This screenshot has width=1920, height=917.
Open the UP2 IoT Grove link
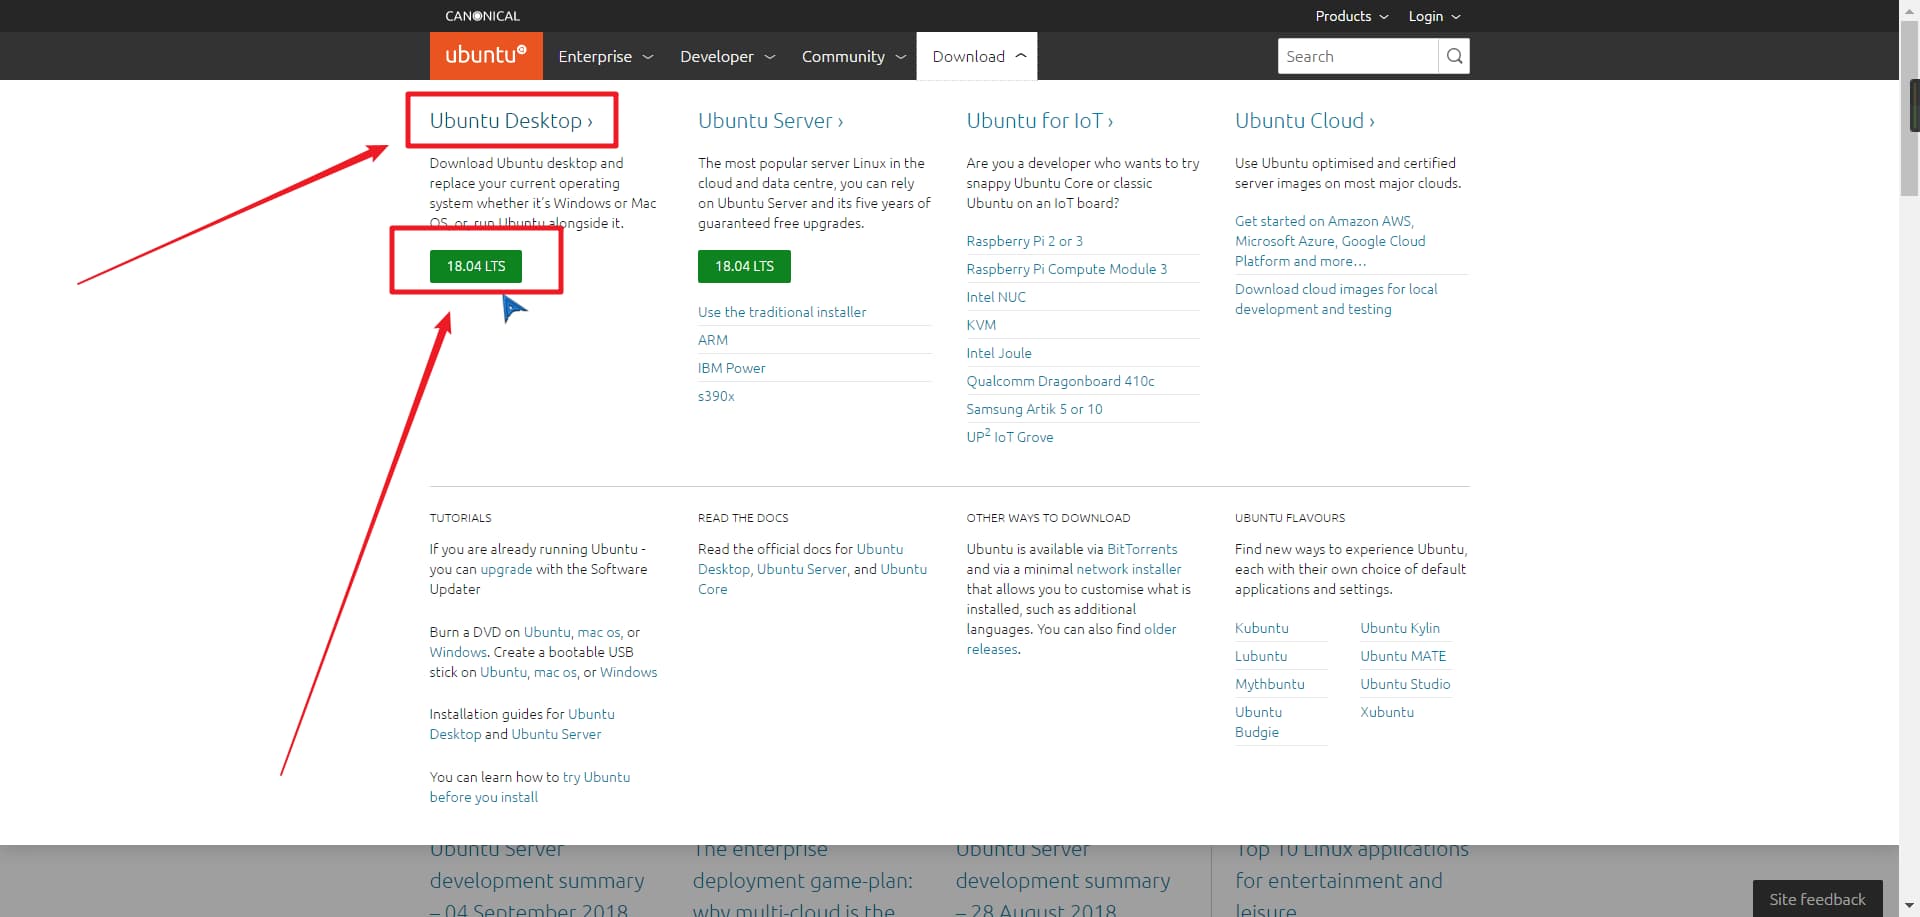click(1009, 436)
